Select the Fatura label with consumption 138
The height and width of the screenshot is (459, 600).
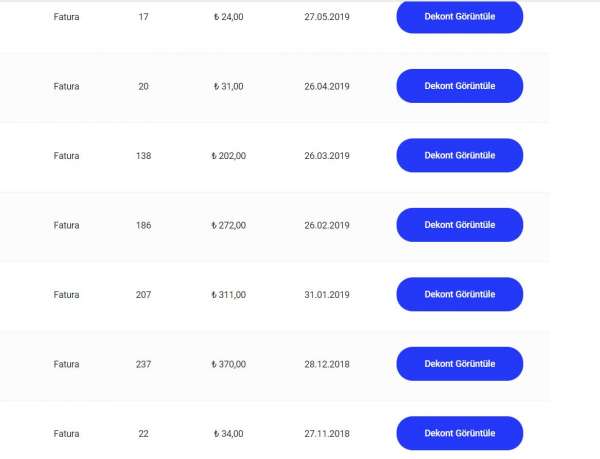coord(66,156)
